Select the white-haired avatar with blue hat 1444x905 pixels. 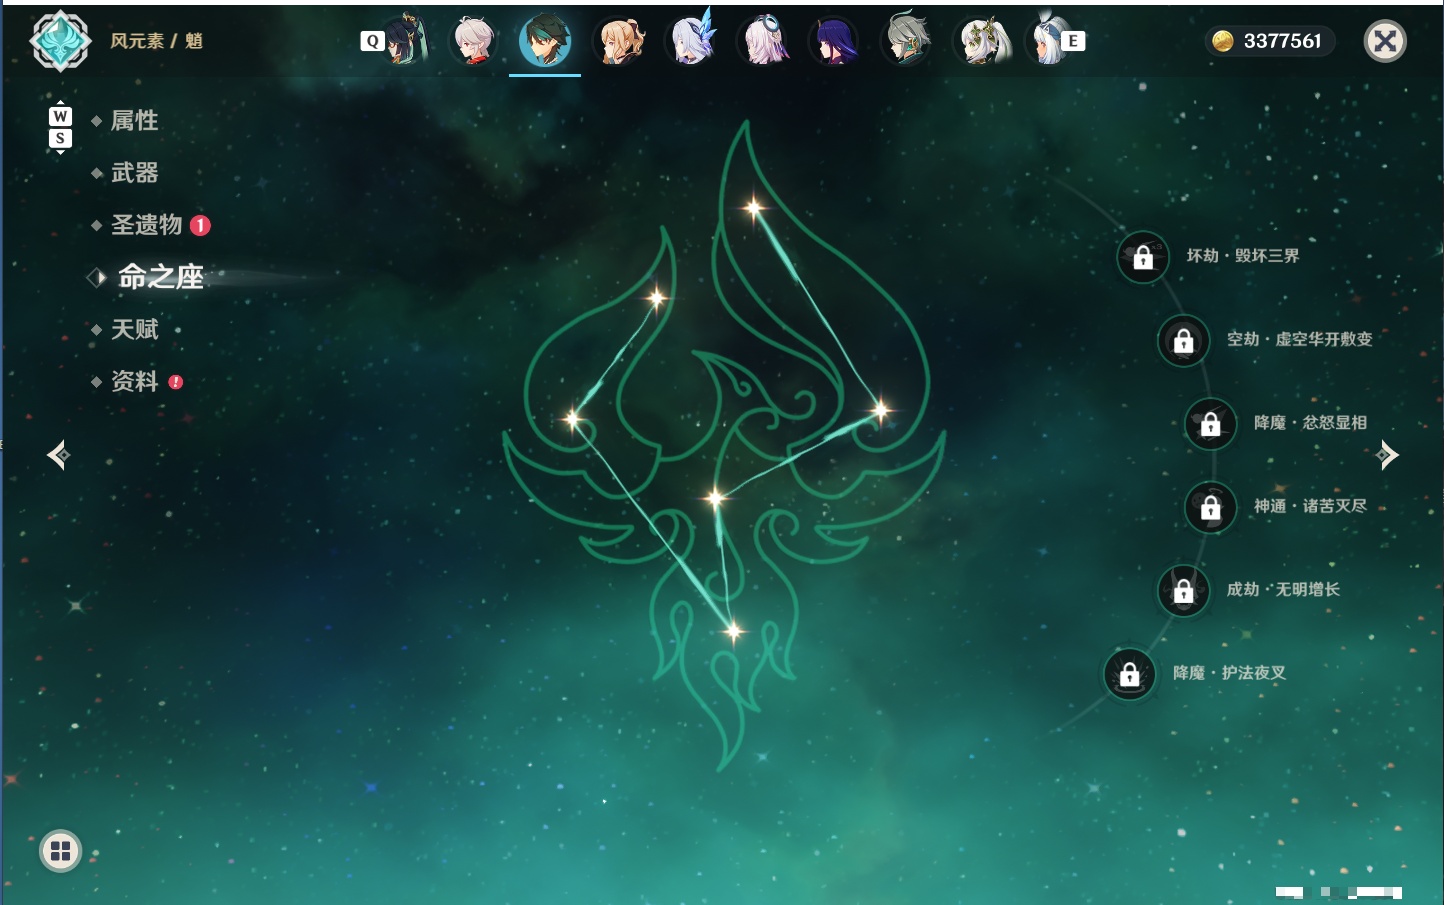click(x=1047, y=41)
